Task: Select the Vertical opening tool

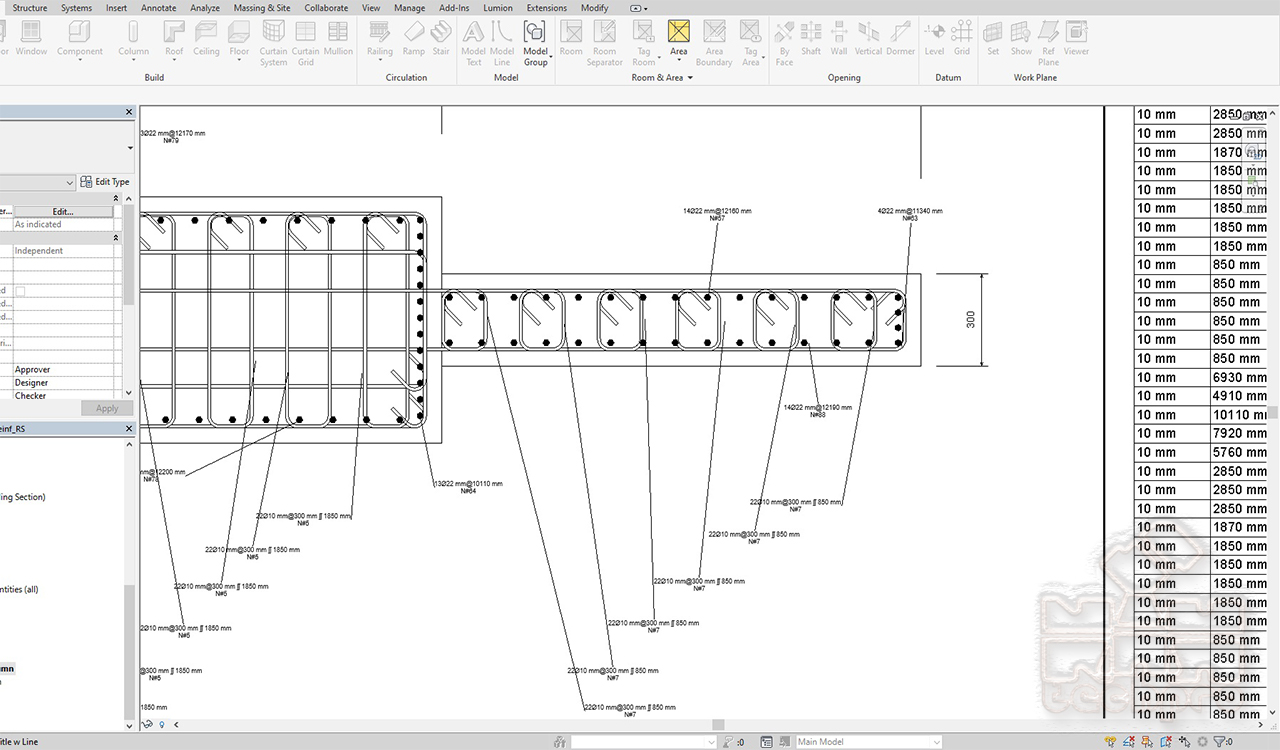Action: [868, 40]
